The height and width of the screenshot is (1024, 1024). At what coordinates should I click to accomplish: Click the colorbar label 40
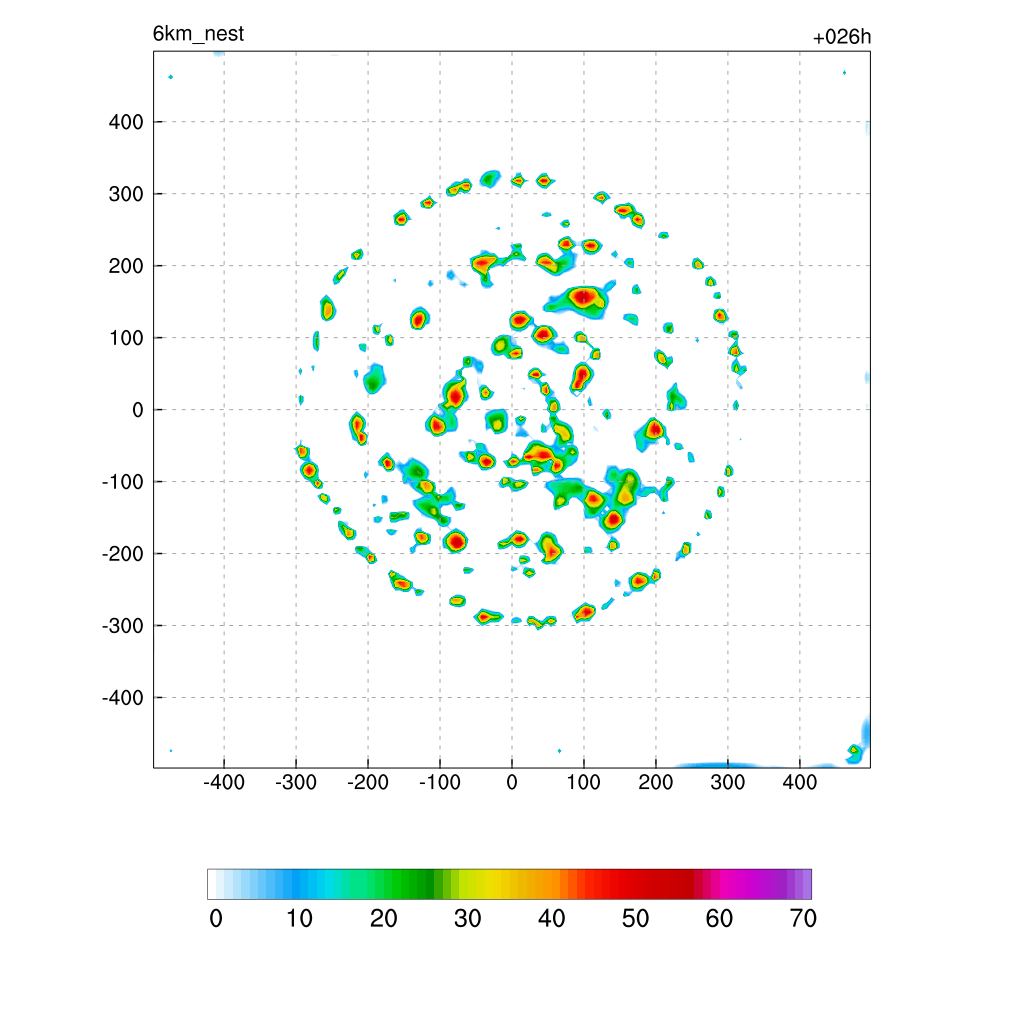point(551,918)
